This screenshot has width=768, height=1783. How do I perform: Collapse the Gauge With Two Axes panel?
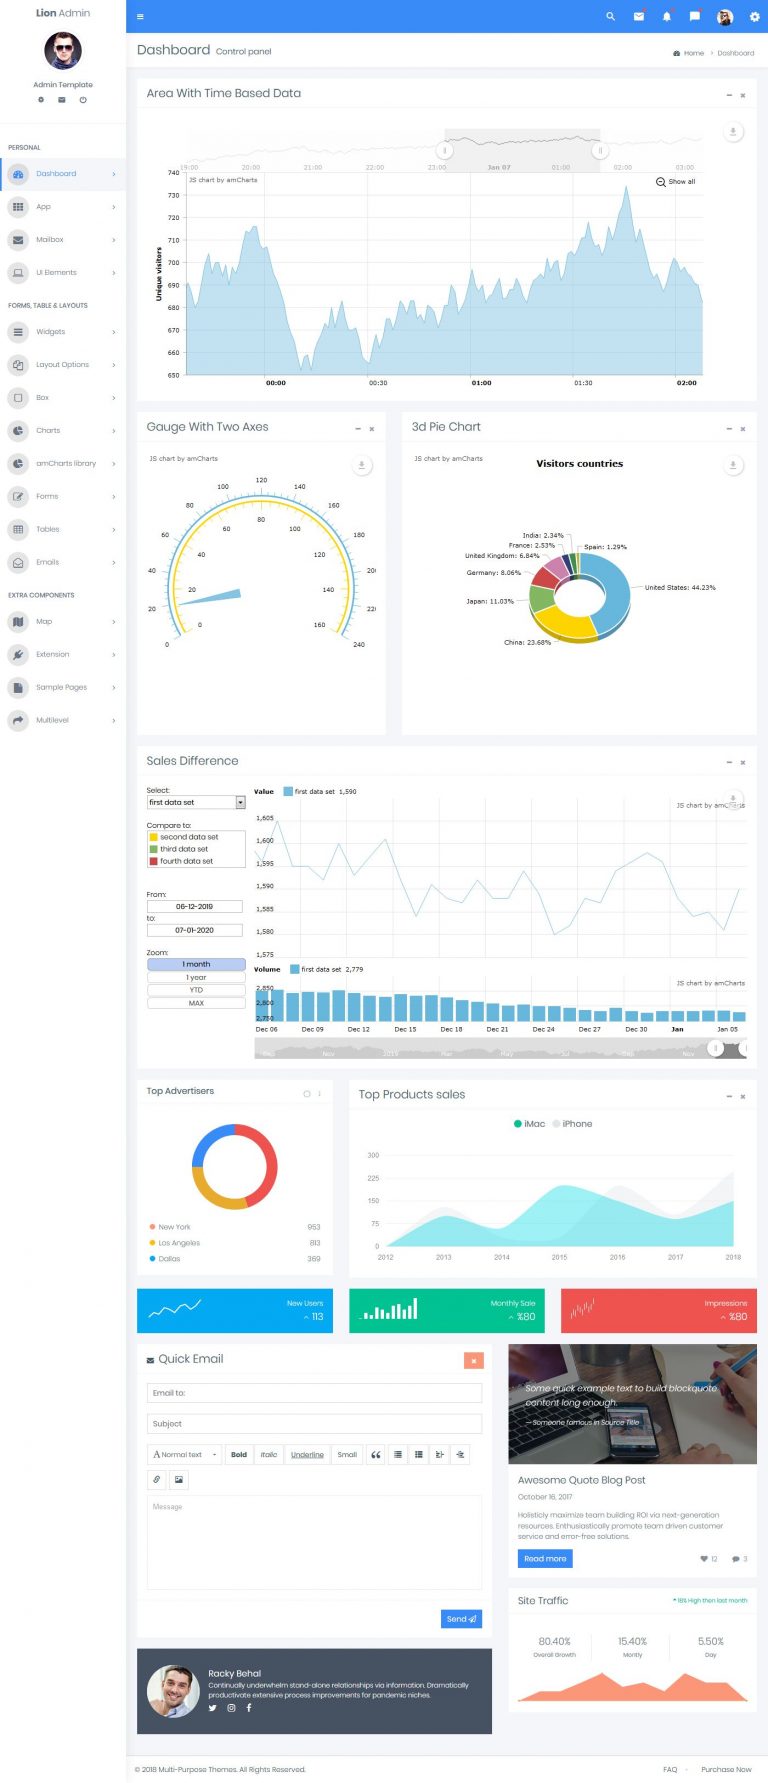tap(358, 429)
